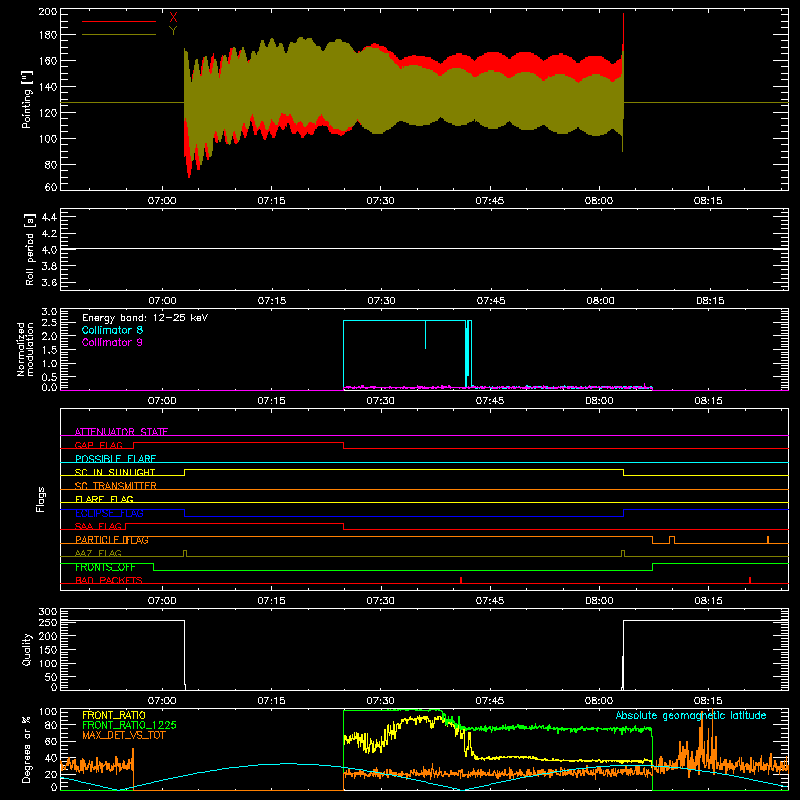
Task: Select the Collimator 9 legend entry
Action: click(112, 342)
